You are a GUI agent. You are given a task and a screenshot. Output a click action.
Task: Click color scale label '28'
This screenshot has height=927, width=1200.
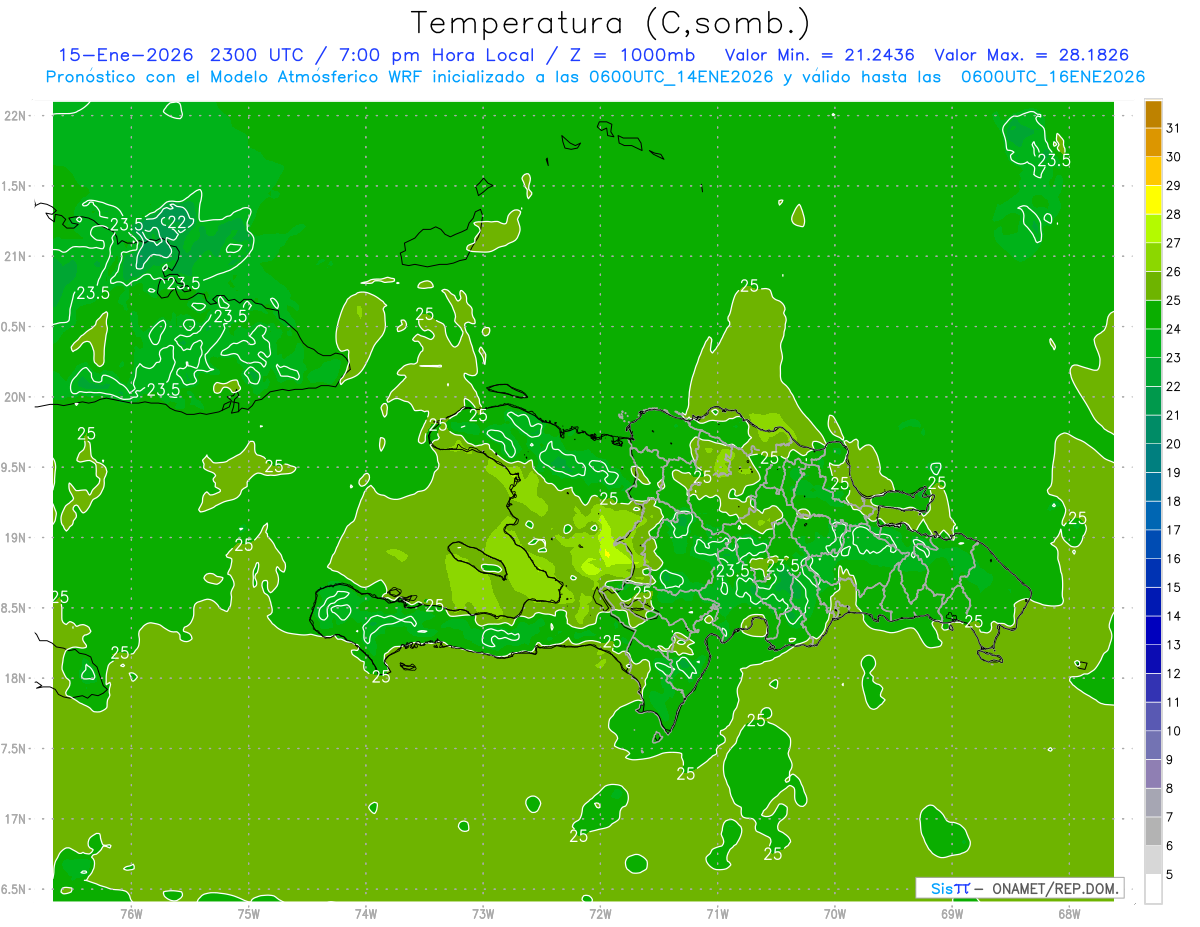click(1173, 214)
